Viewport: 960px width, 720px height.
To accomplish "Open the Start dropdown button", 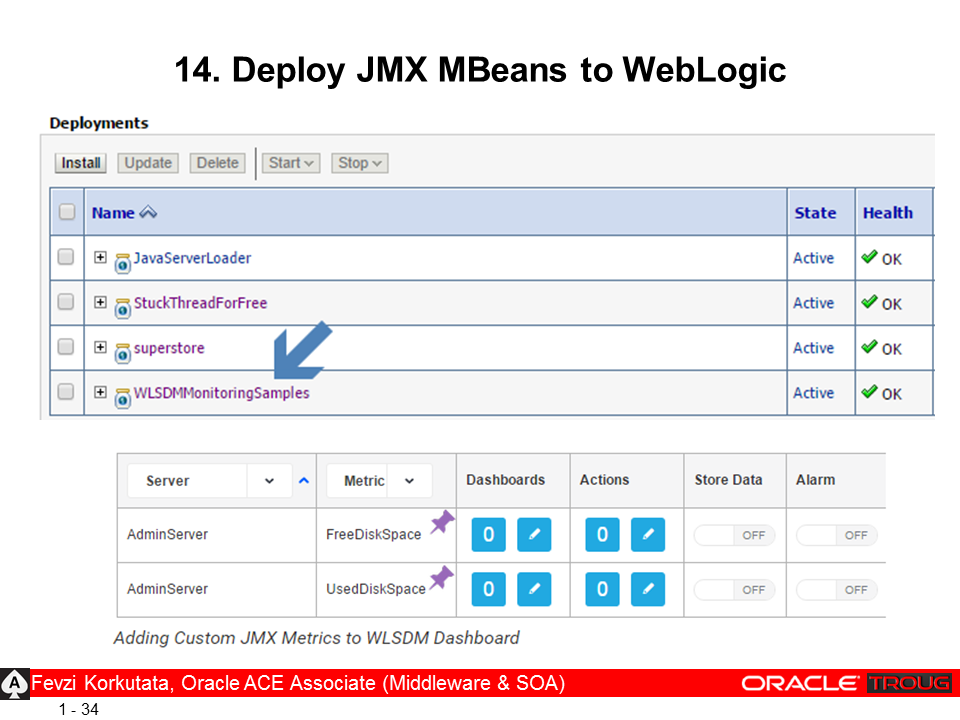I will click(292, 163).
